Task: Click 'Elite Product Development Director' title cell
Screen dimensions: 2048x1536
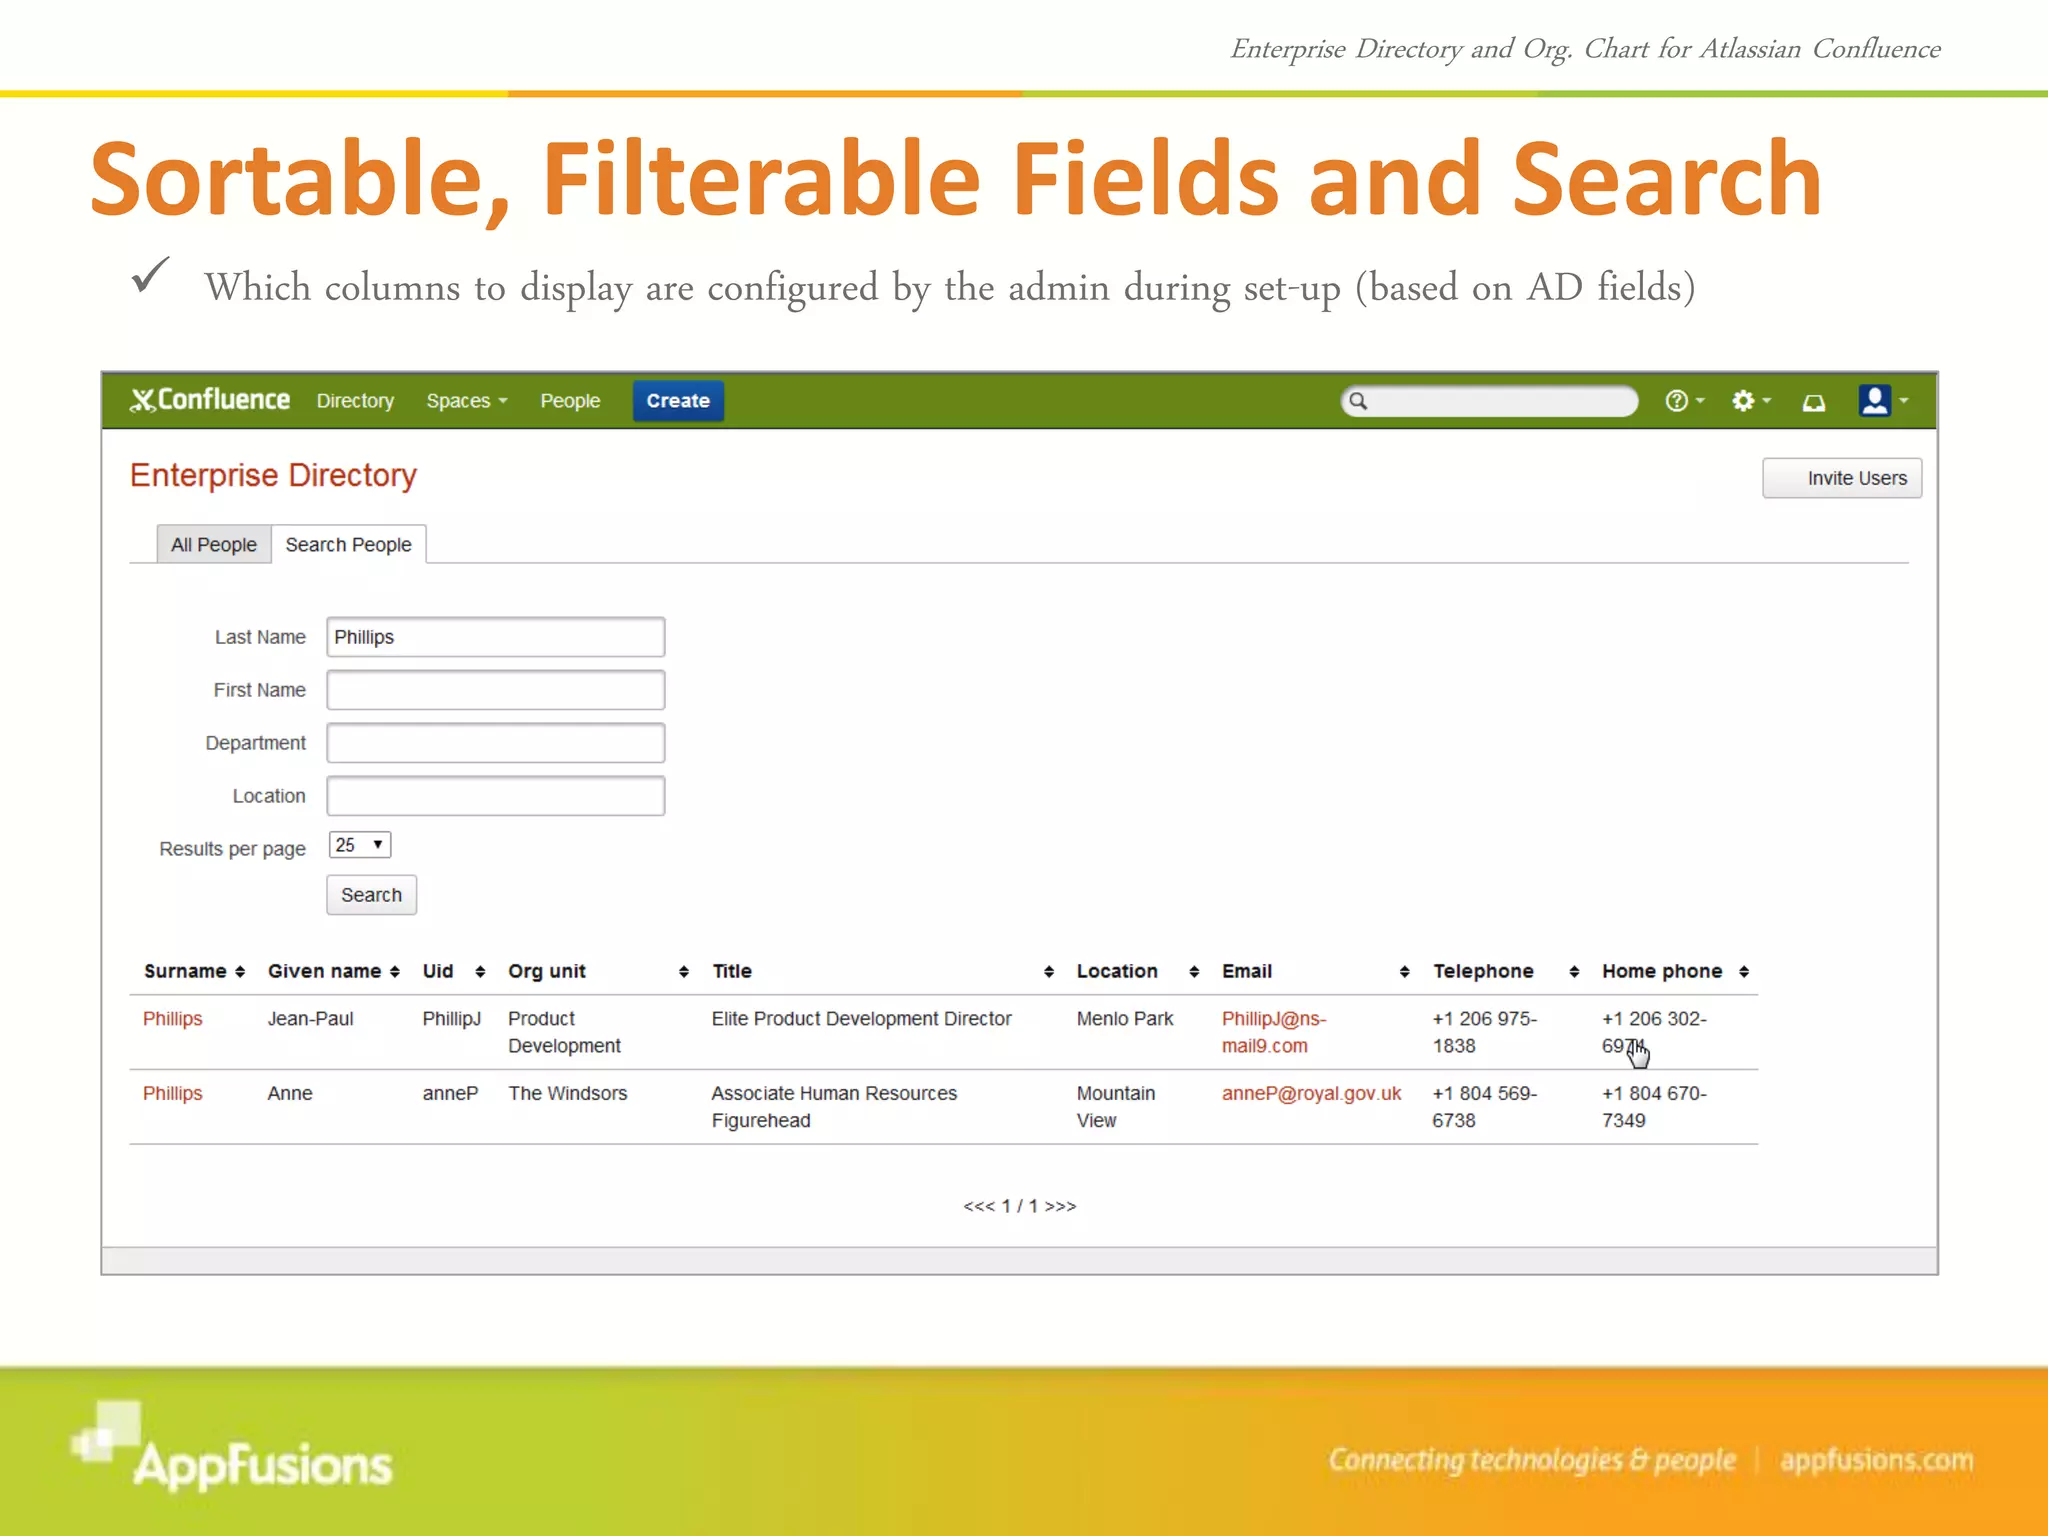Action: [862, 1019]
